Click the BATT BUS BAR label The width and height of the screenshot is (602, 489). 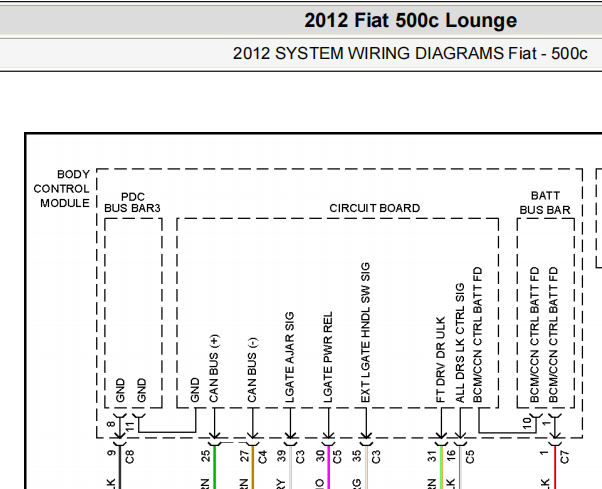click(545, 203)
